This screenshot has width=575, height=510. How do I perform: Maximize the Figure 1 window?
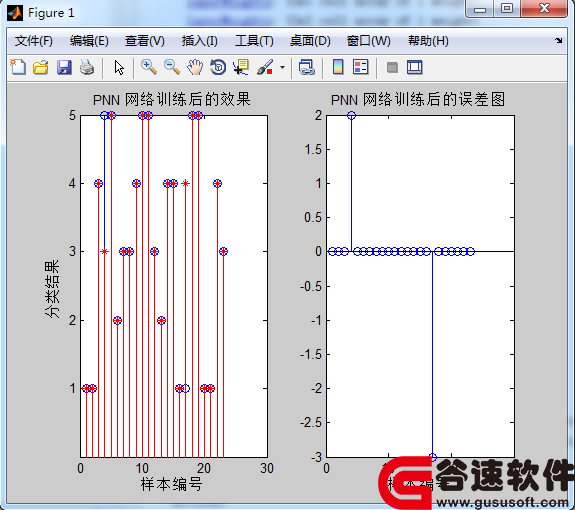coord(507,9)
